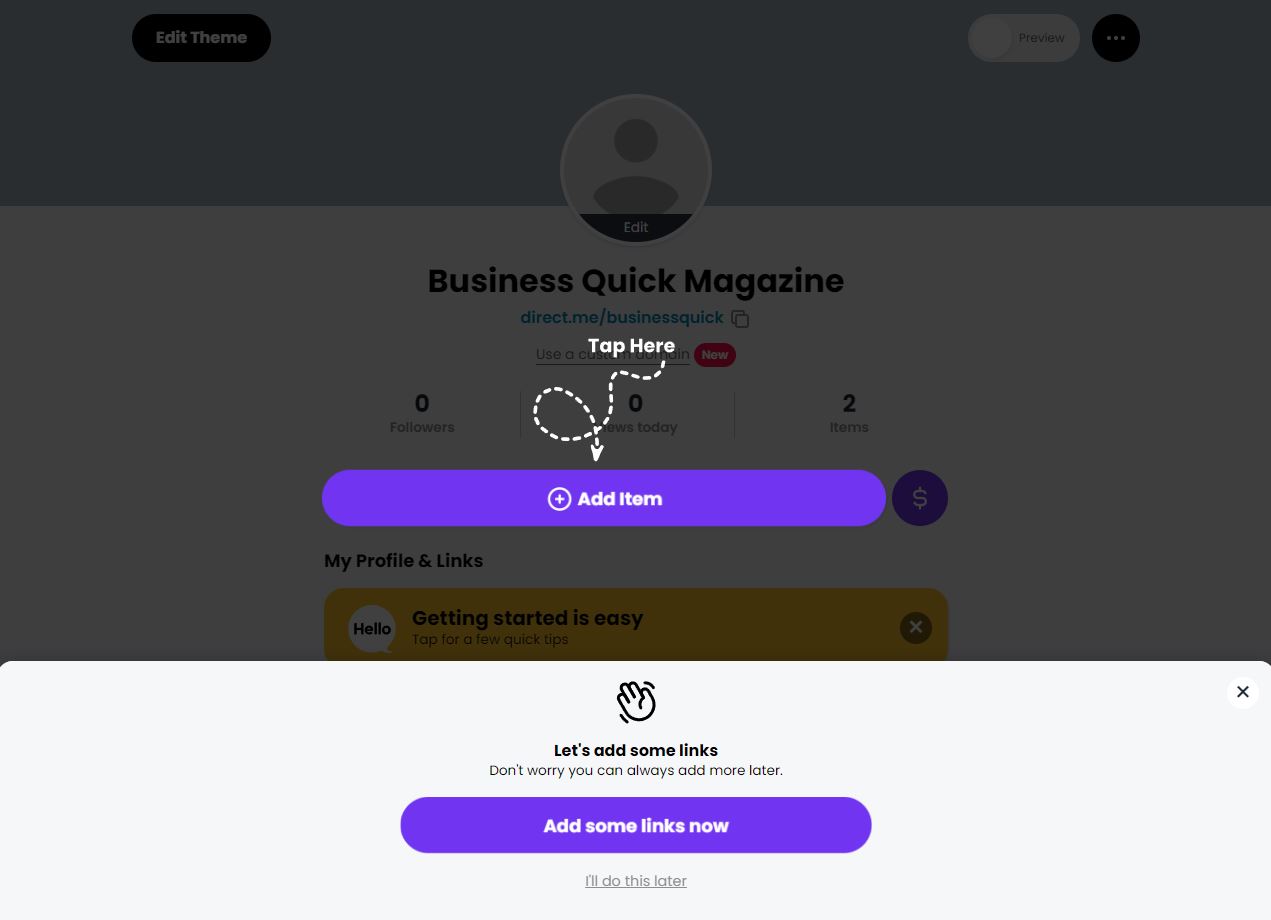View the Followers count
Screen dimensions: 1271x920
pos(422,414)
